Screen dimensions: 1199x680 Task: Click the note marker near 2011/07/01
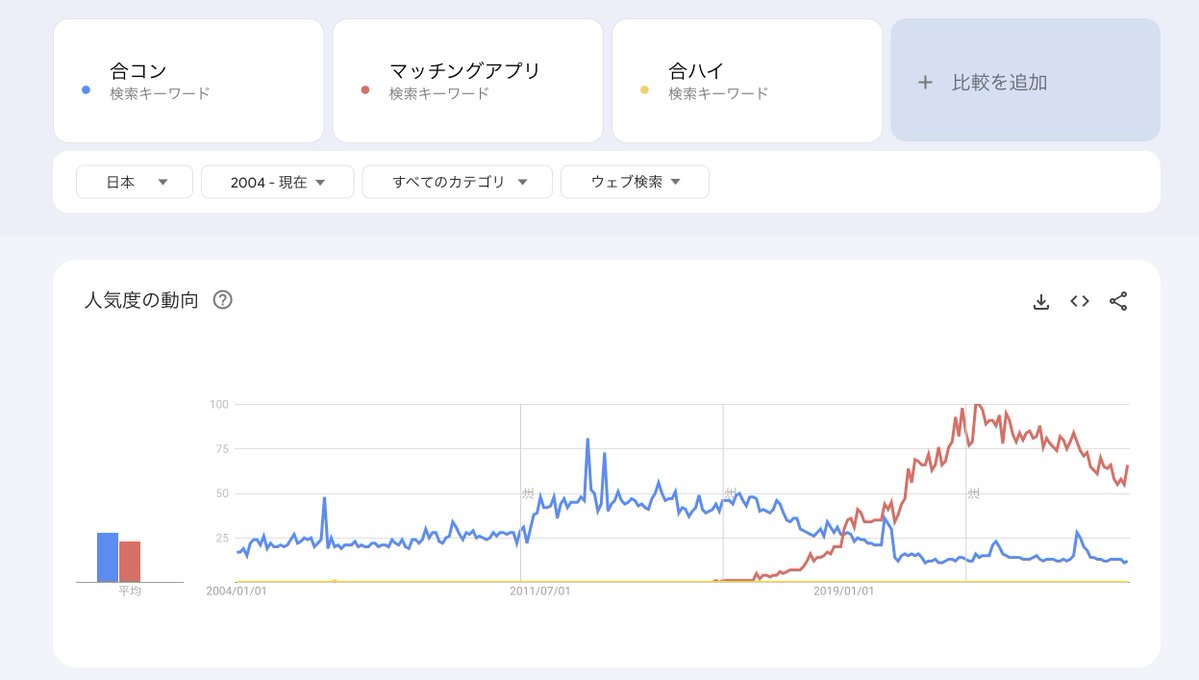pos(527,493)
